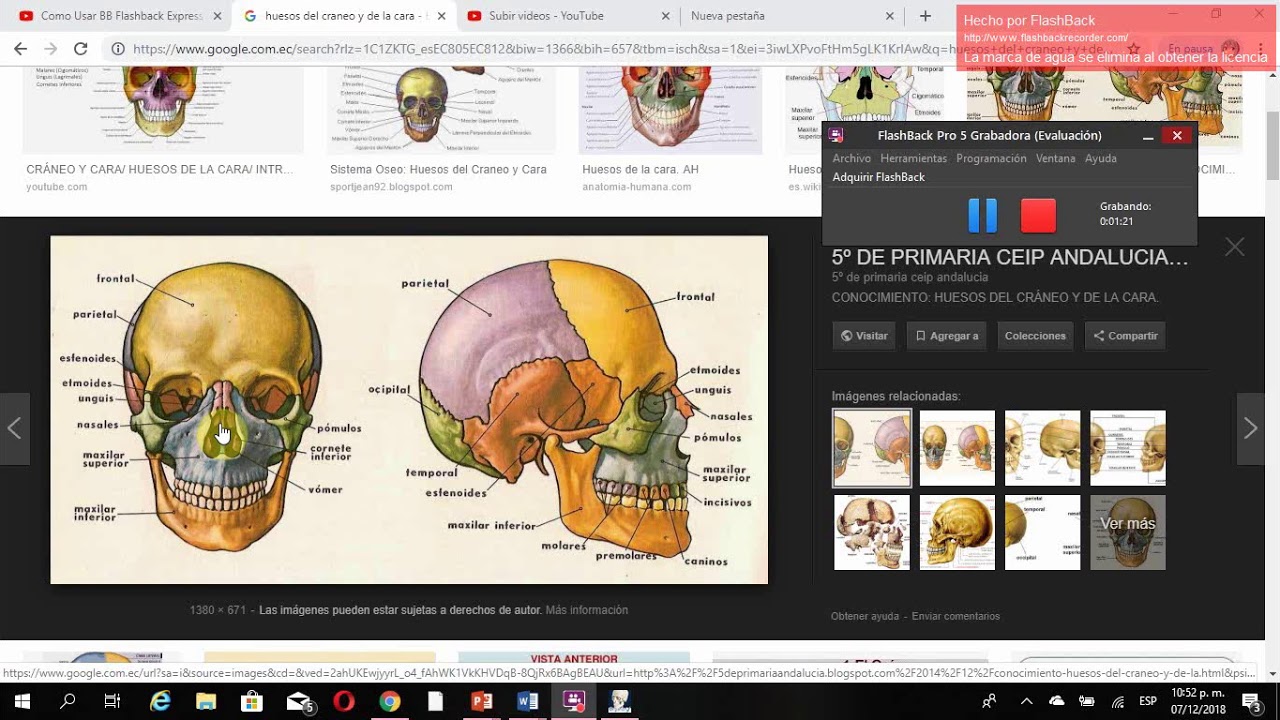
Task: Click Obtener ayuda link
Action: (864, 616)
